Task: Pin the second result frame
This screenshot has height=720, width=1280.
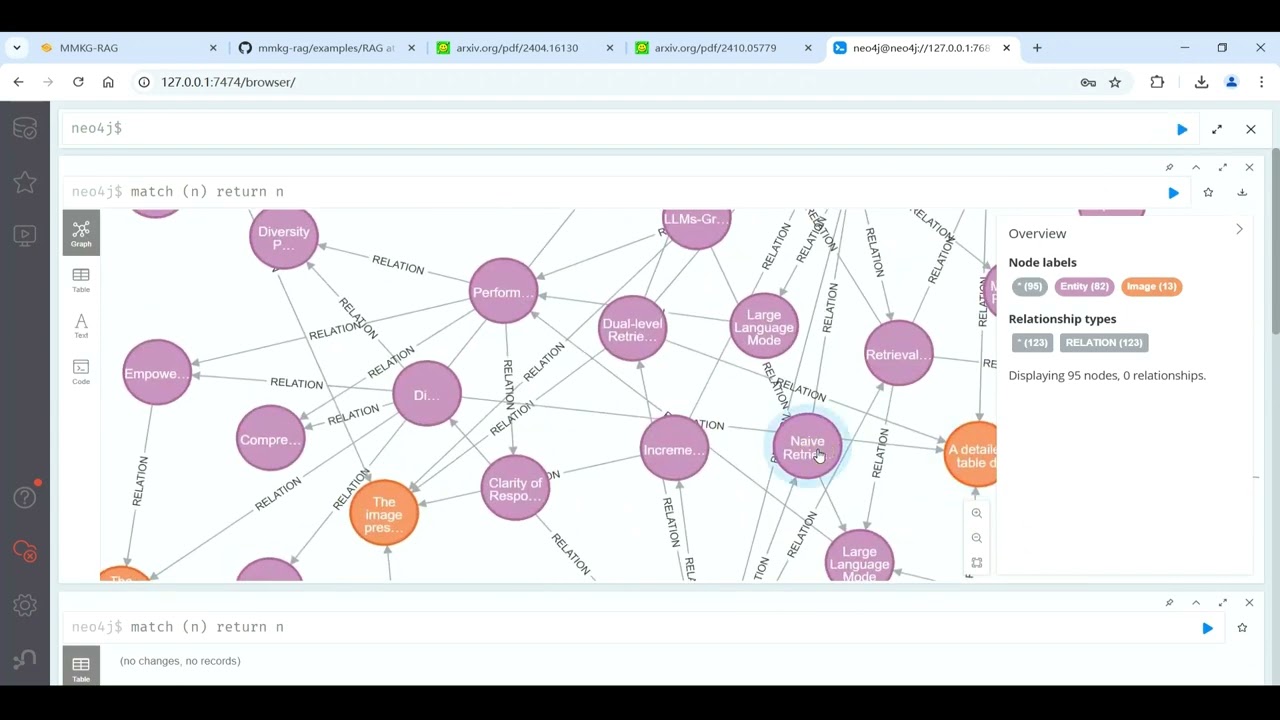Action: point(1169,603)
